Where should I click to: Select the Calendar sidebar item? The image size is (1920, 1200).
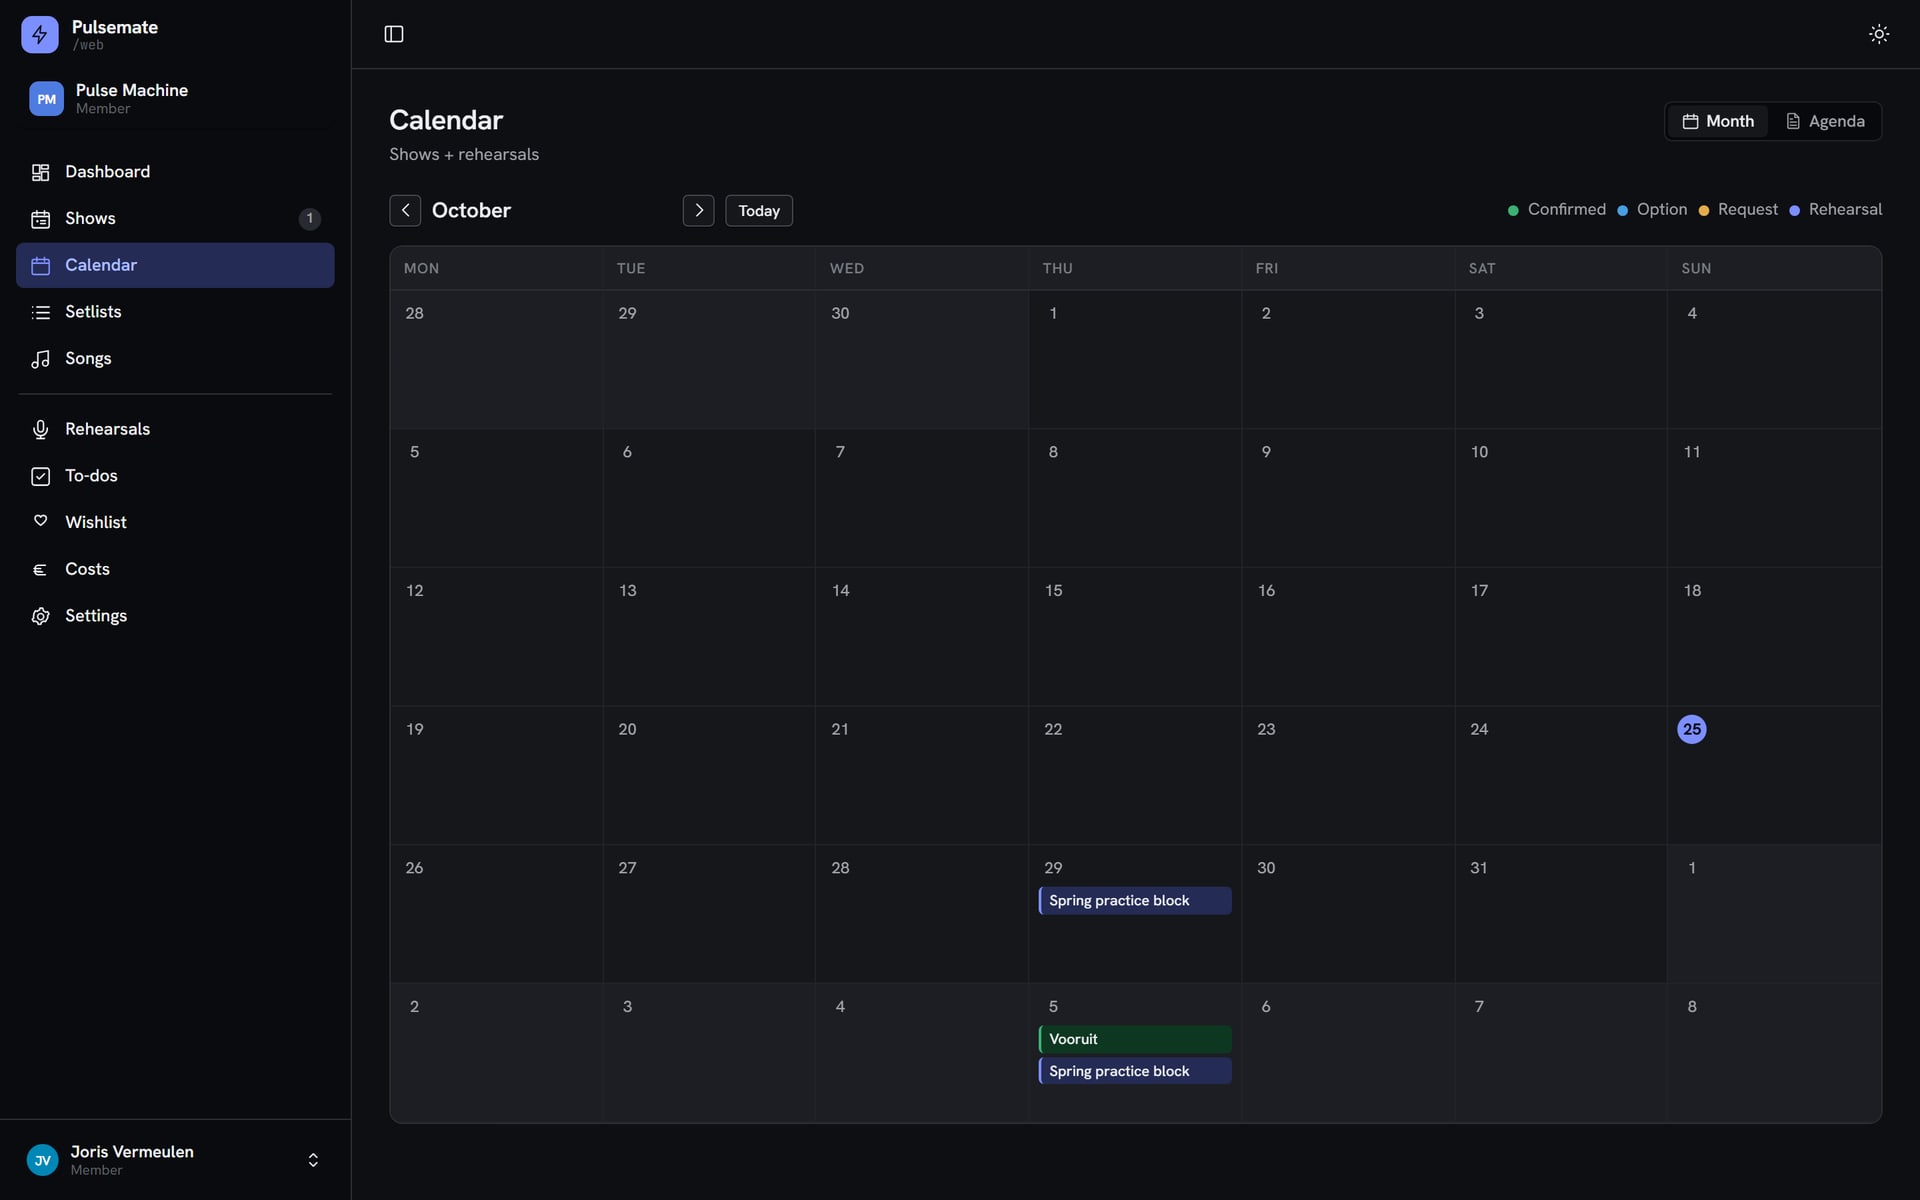[x=175, y=265]
